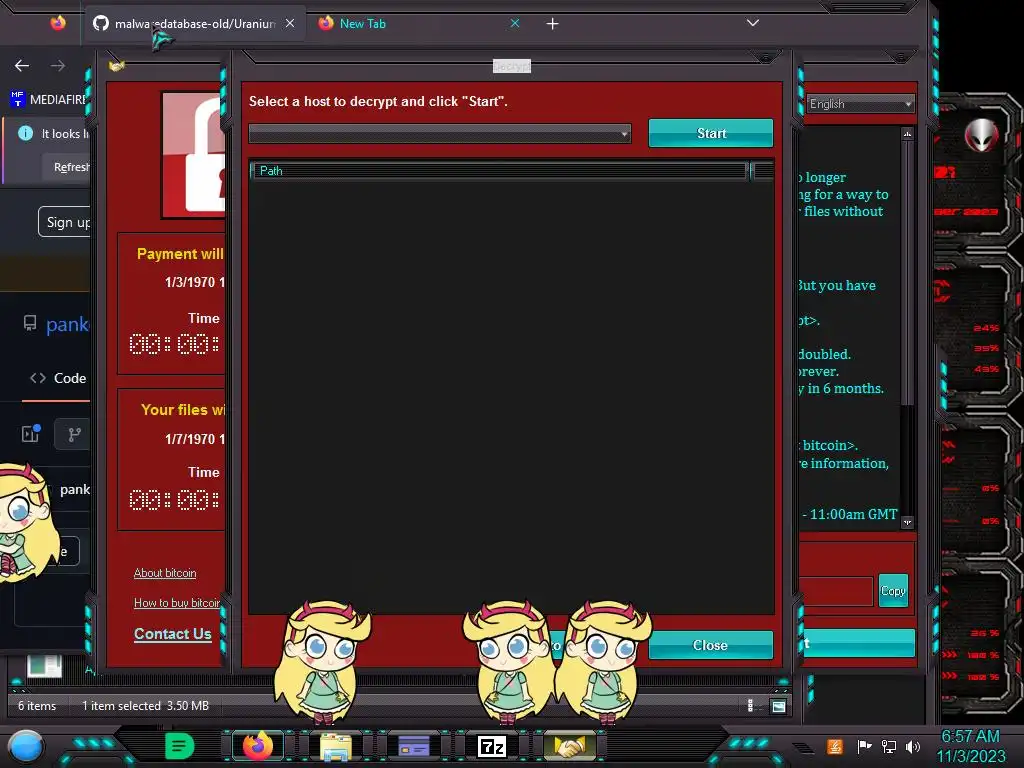
Task: Click the repository icon beside pank
Action: pyautogui.click(x=30, y=323)
